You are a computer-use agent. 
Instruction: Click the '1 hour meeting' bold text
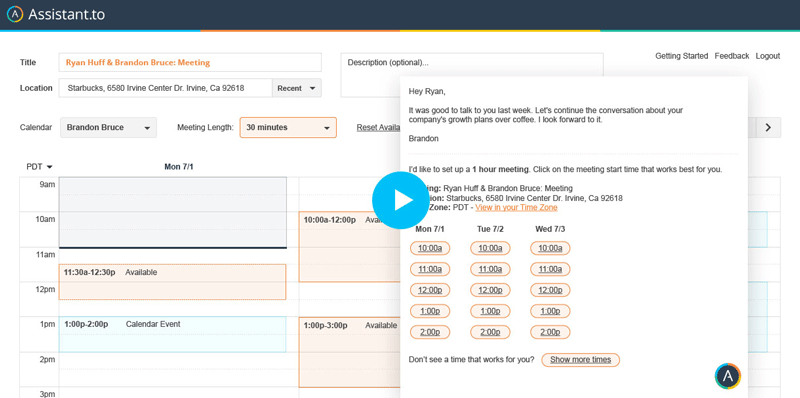coord(501,169)
